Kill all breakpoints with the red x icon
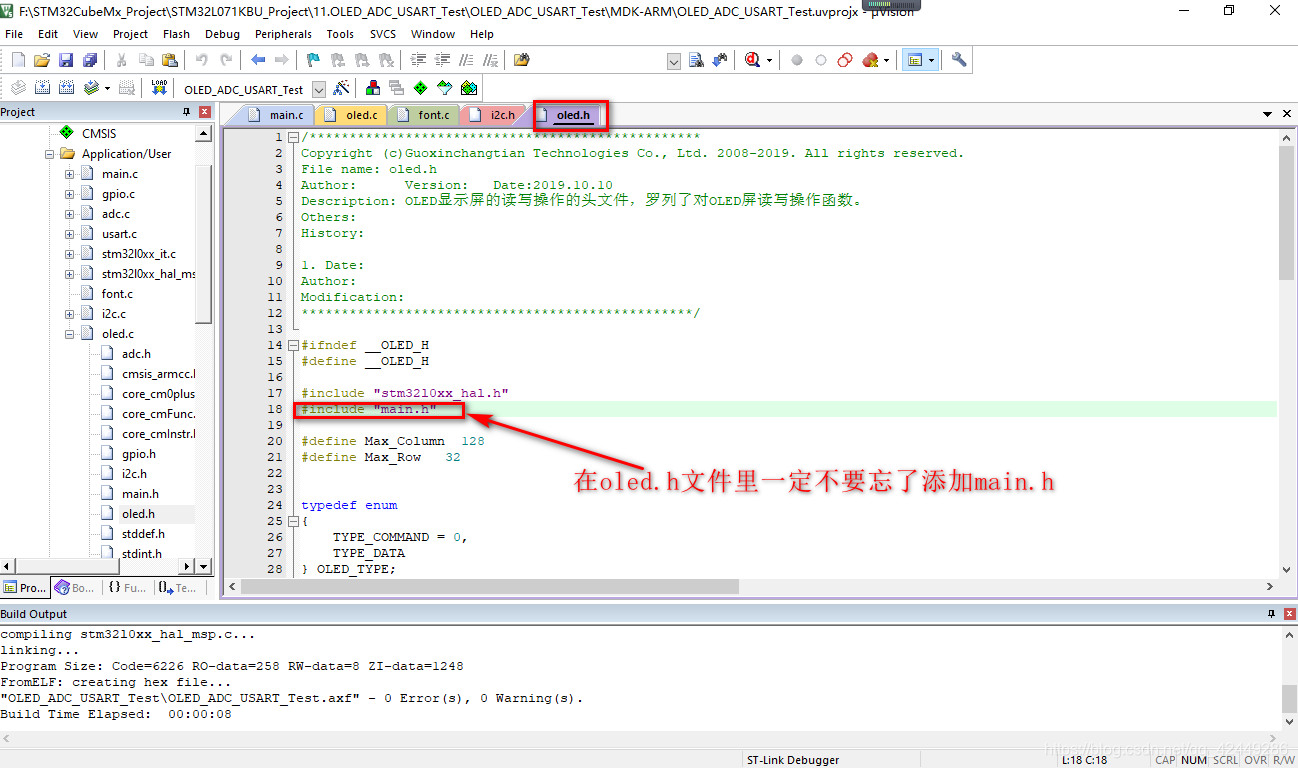Image resolution: width=1298 pixels, height=768 pixels. (870, 60)
